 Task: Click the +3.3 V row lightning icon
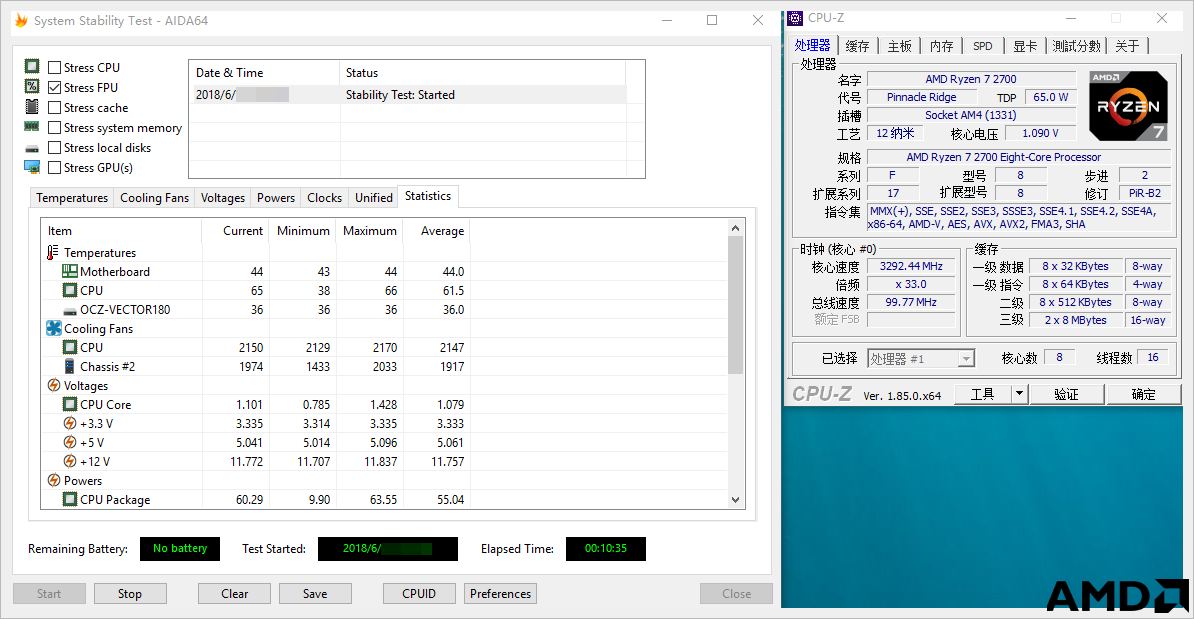70,423
